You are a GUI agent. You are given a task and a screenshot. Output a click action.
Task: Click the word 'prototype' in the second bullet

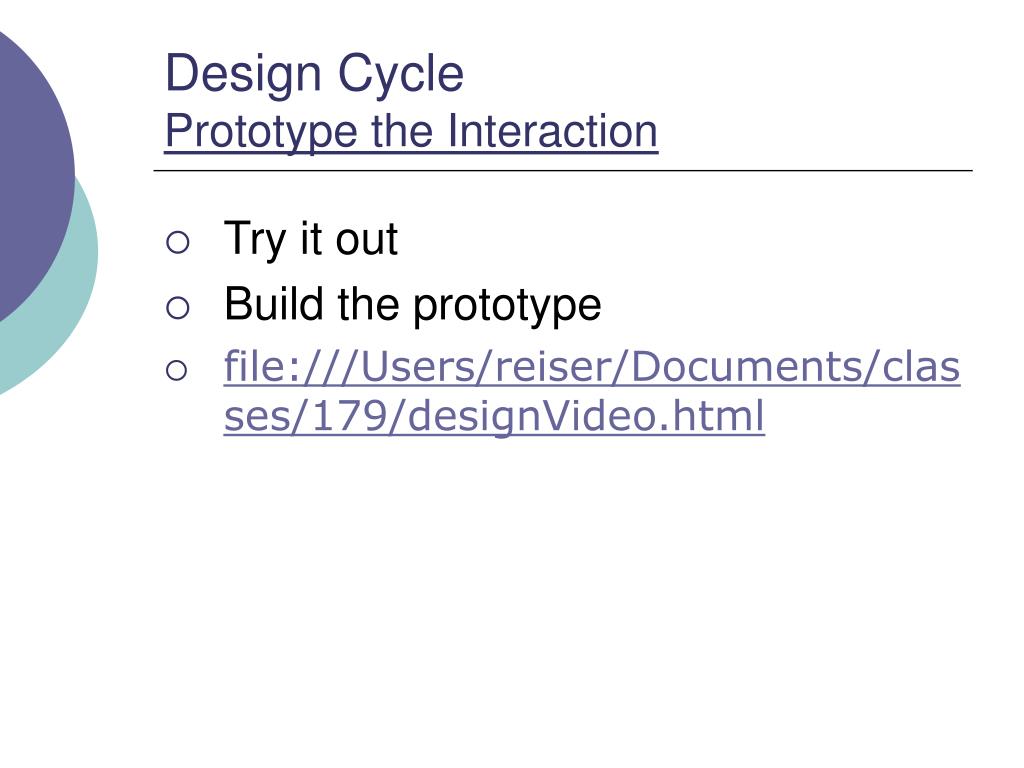click(x=507, y=306)
